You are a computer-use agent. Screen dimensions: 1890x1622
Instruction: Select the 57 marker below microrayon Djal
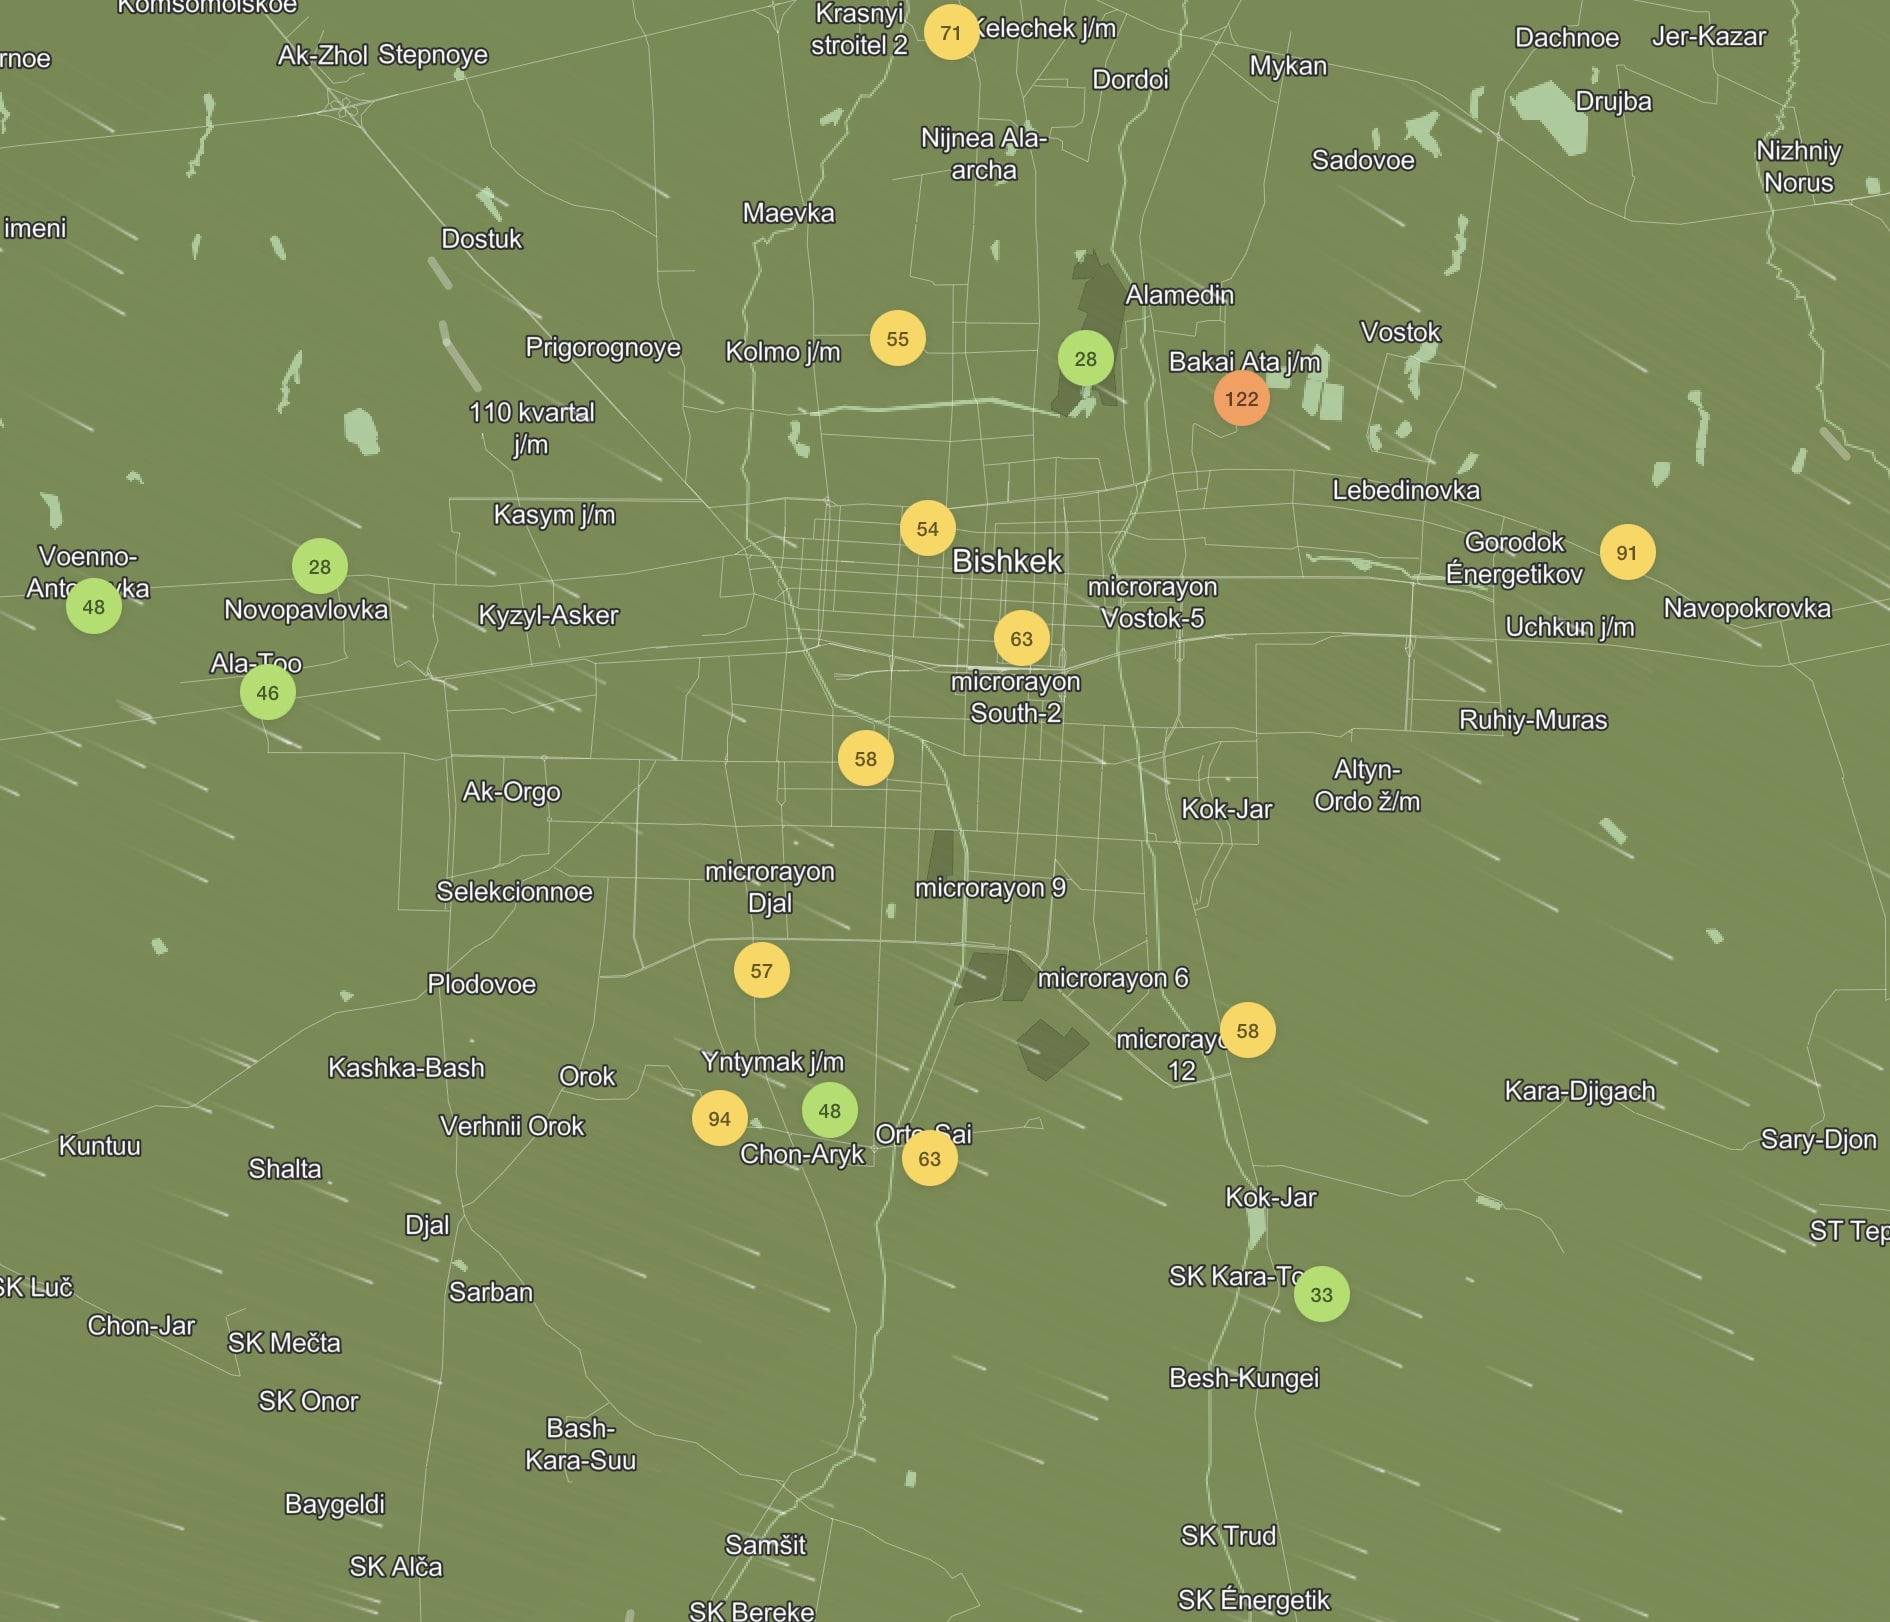(761, 971)
